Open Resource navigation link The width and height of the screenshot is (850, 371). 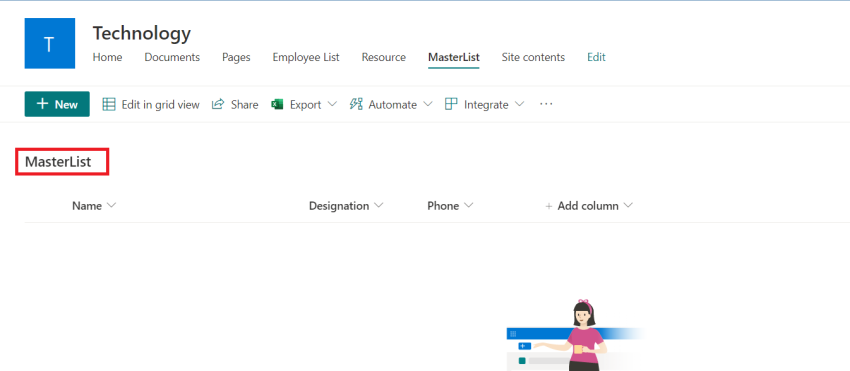(x=384, y=57)
